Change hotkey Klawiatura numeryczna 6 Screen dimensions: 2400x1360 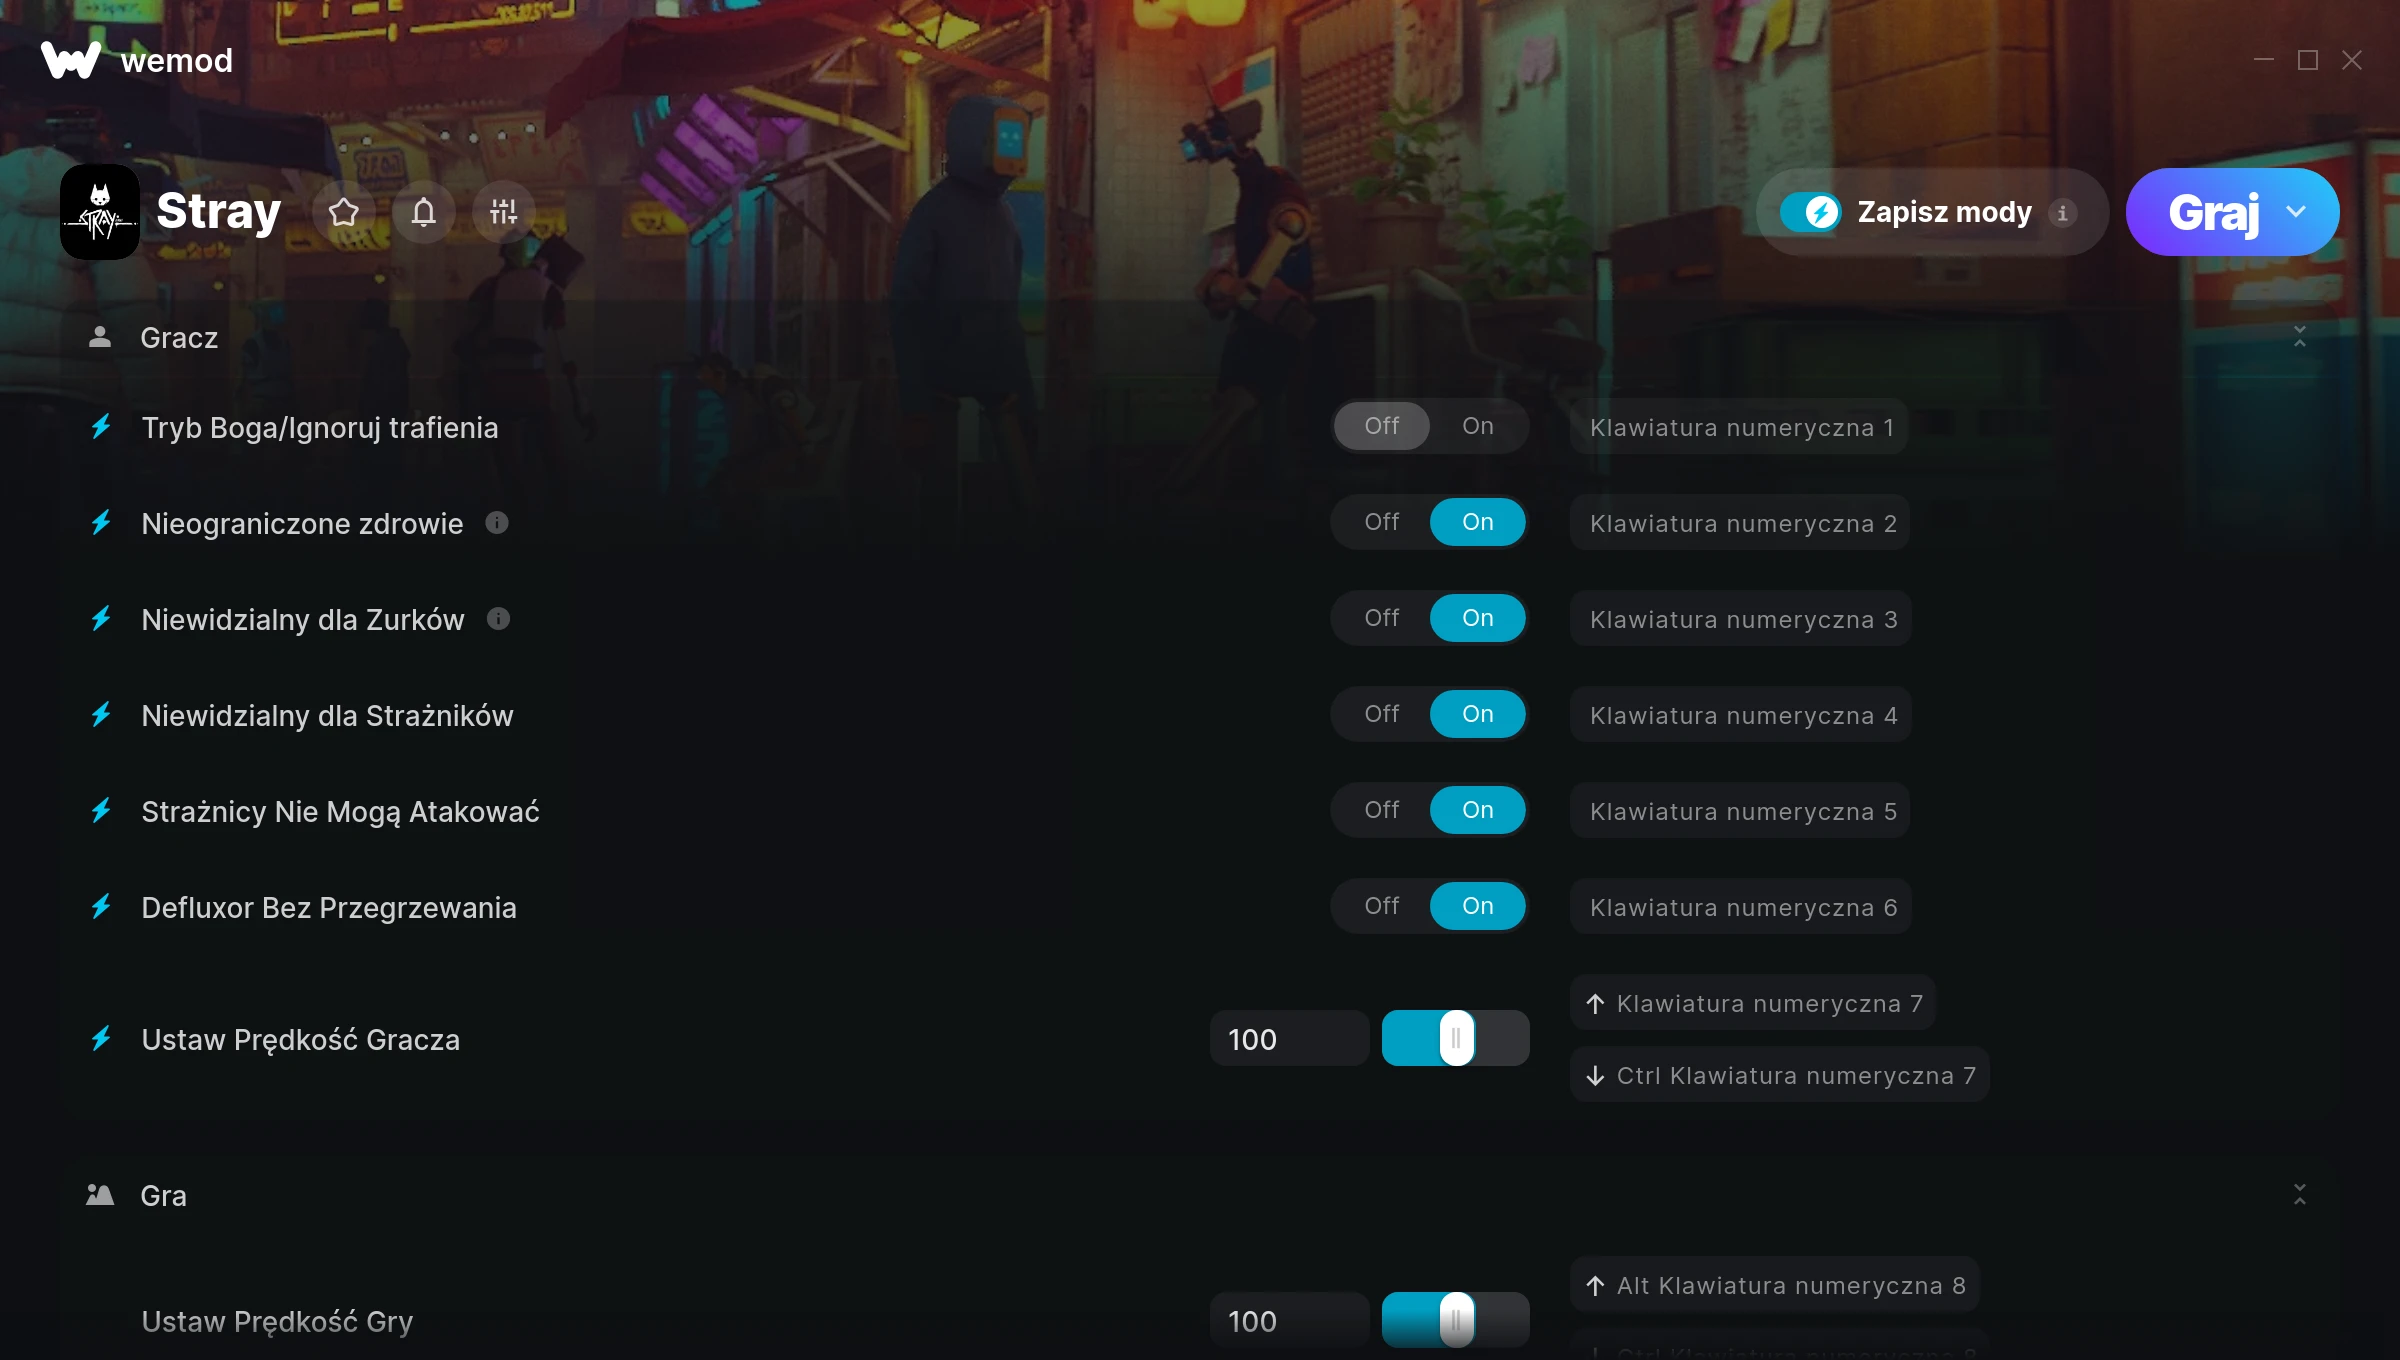(1741, 907)
